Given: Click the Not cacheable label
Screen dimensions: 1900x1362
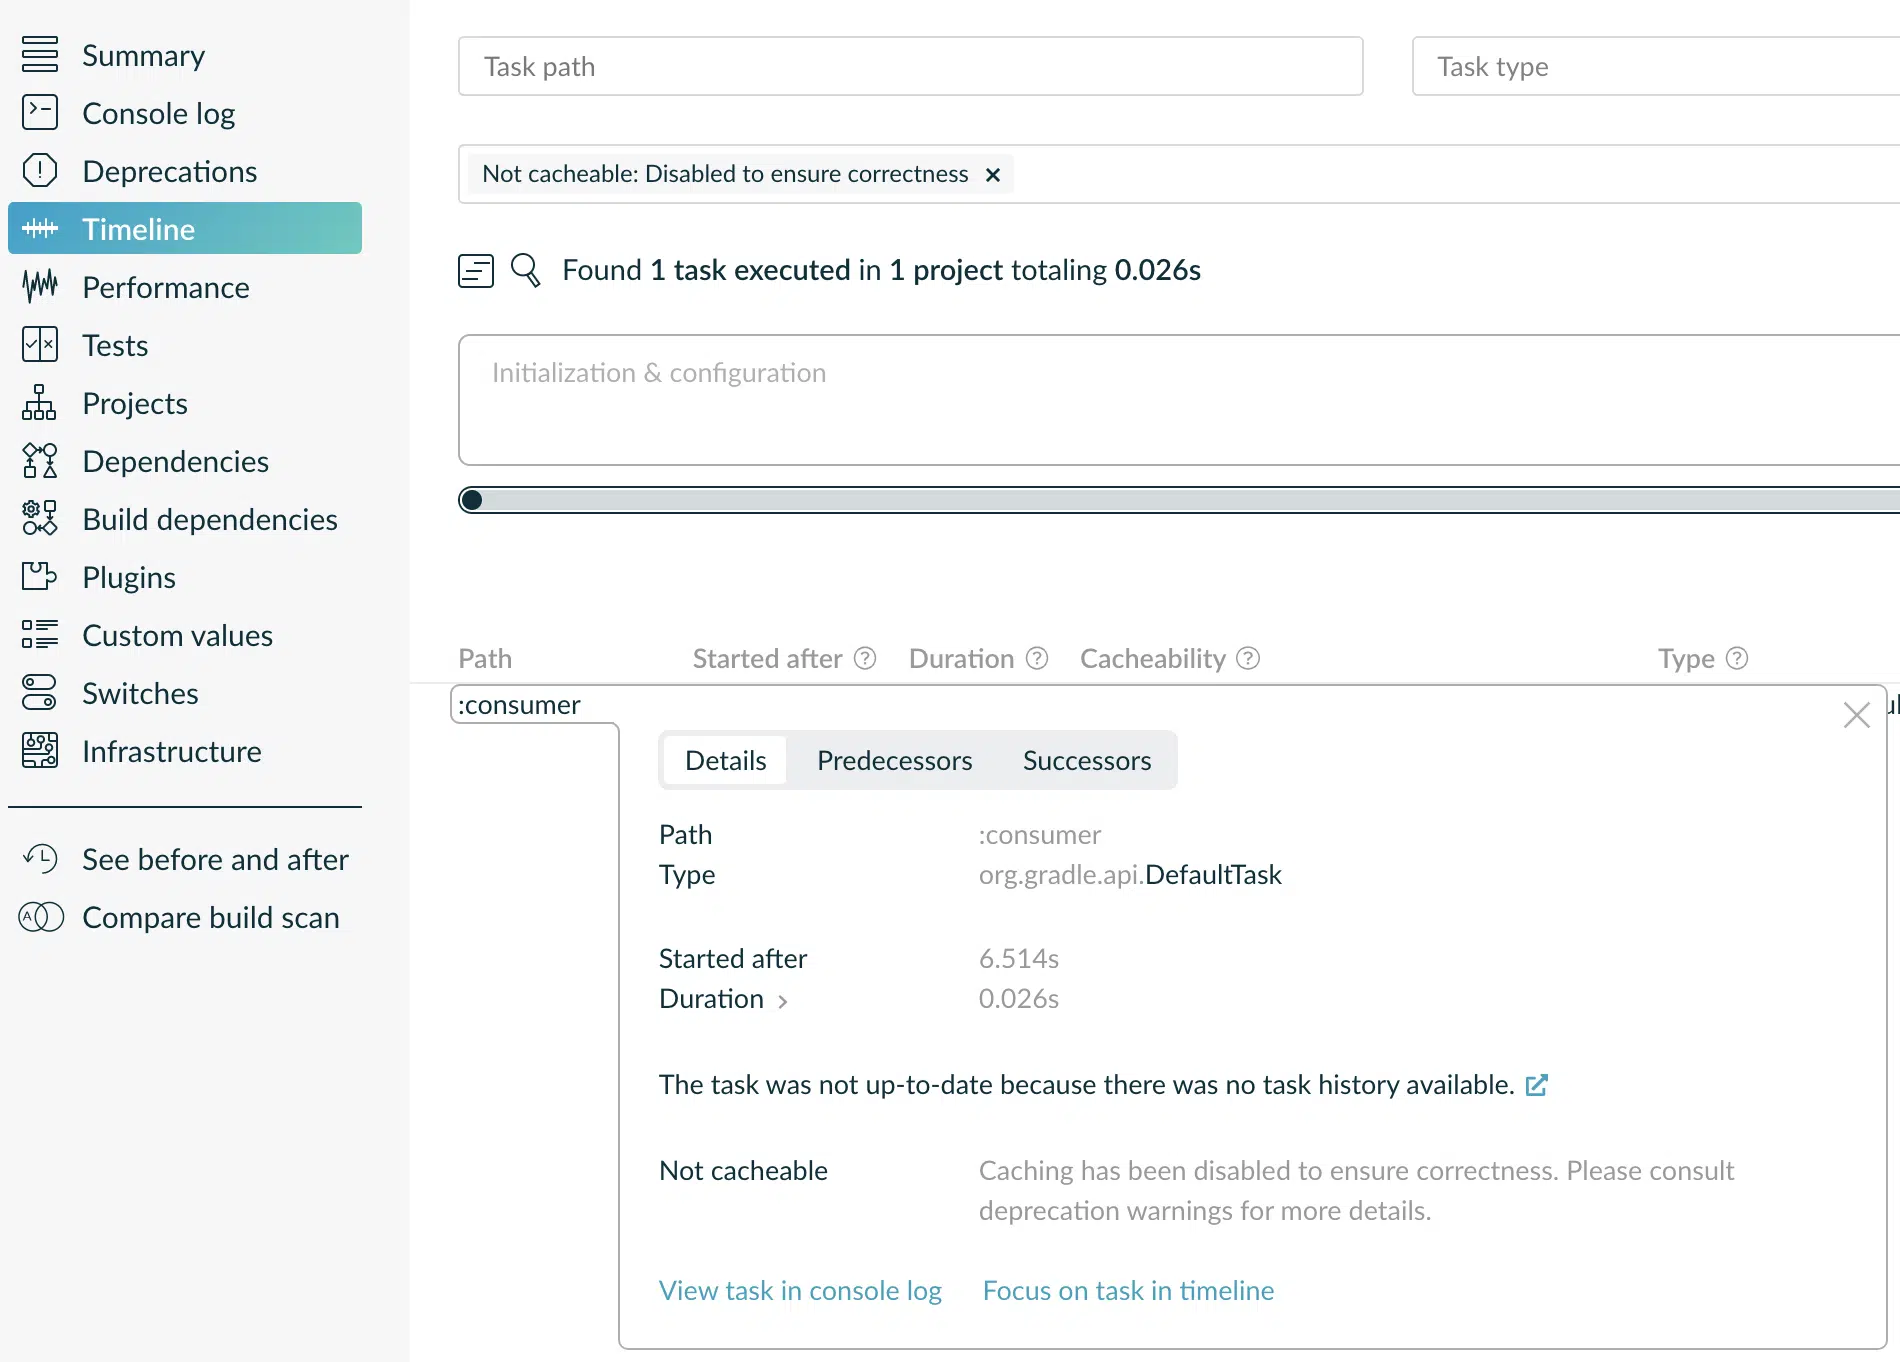Looking at the screenshot, I should [x=743, y=1171].
